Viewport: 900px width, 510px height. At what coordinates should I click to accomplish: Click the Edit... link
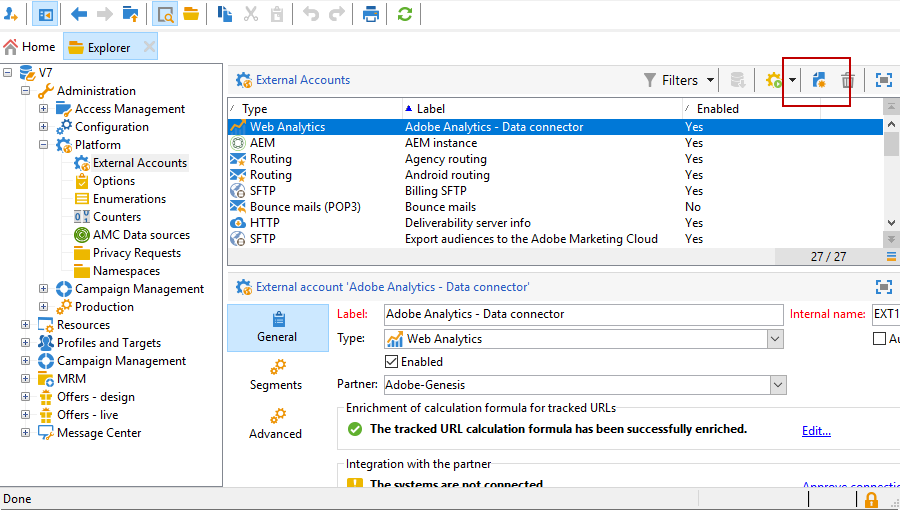point(816,431)
